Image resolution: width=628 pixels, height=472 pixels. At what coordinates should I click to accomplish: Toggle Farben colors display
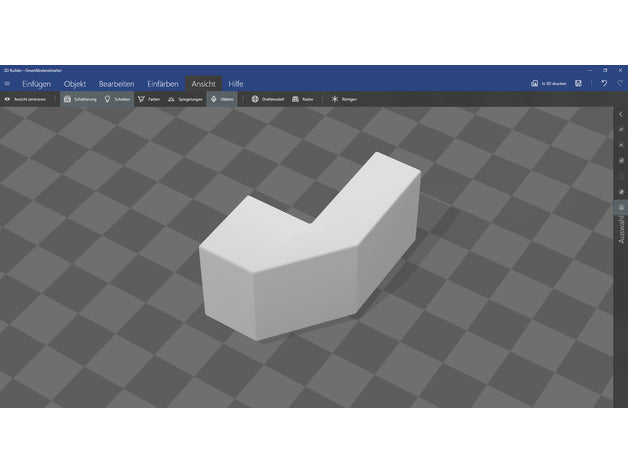(149, 99)
